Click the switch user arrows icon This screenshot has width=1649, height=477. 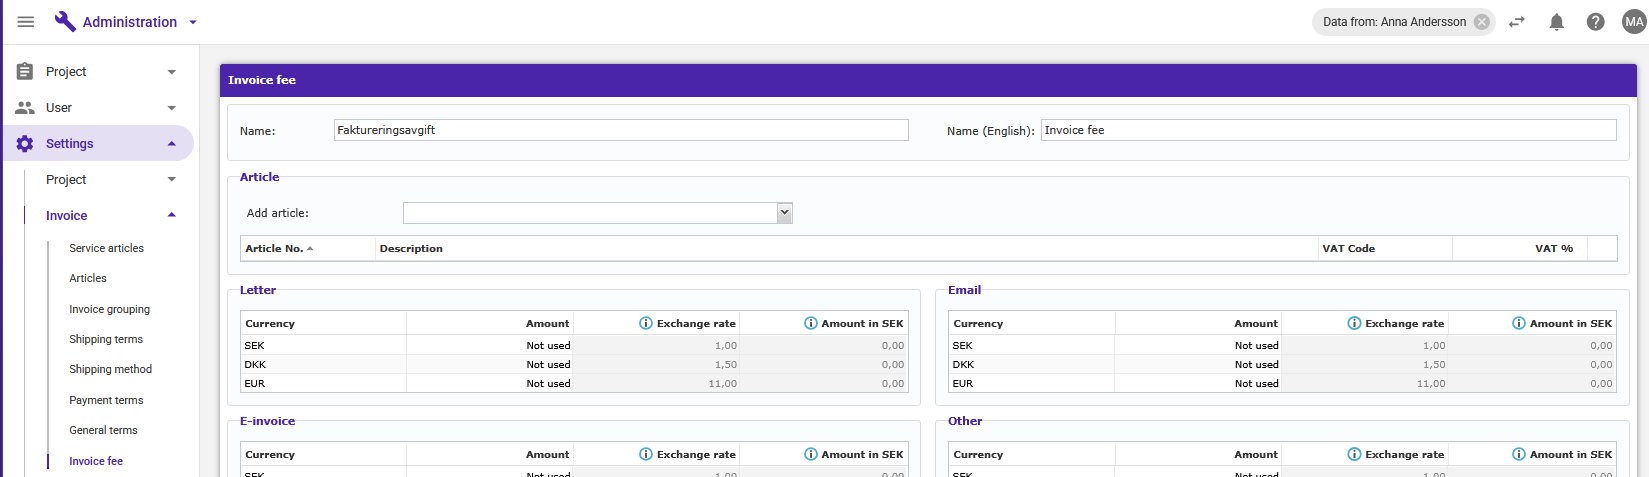tap(1517, 22)
